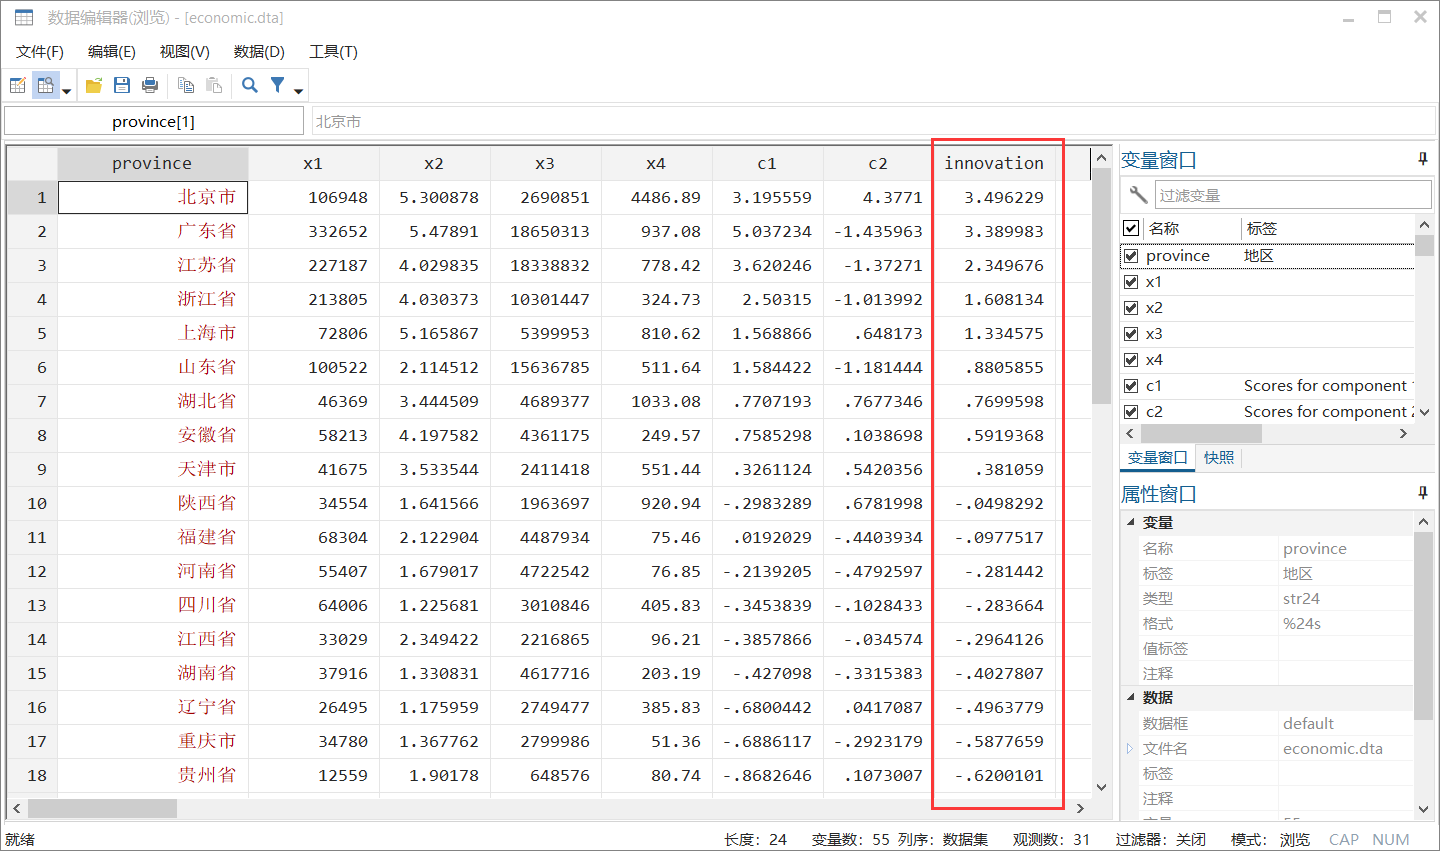Select row number 10 header
This screenshot has width=1440, height=851.
tap(32, 503)
